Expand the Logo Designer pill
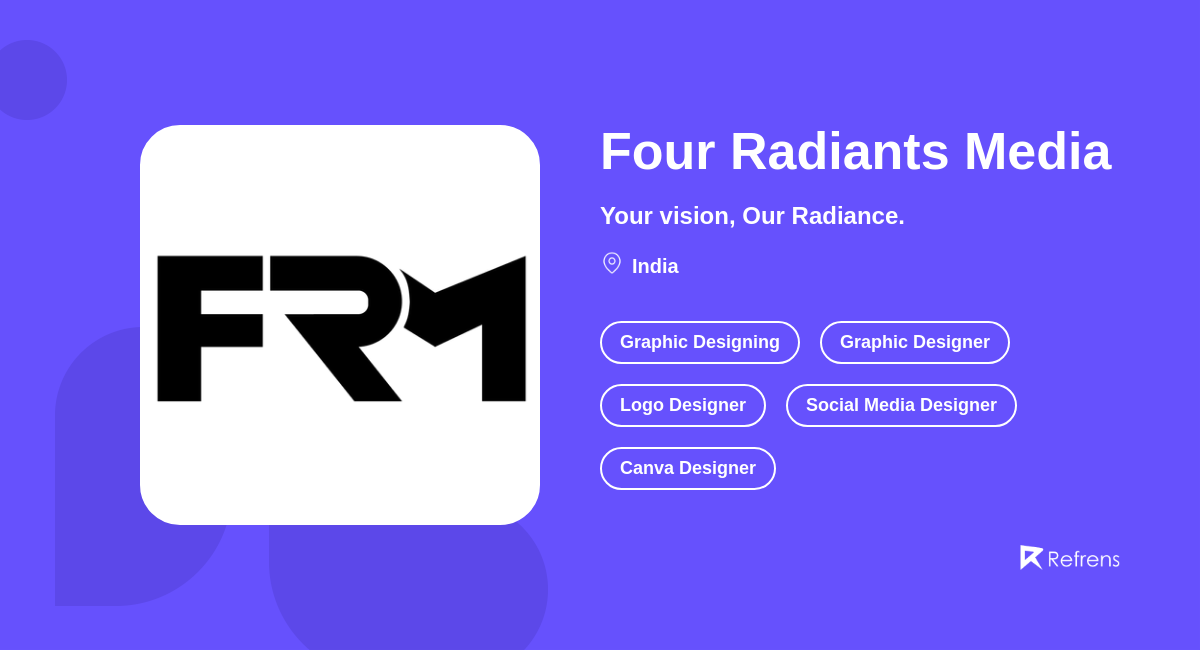The width and height of the screenshot is (1200, 650). pos(683,405)
